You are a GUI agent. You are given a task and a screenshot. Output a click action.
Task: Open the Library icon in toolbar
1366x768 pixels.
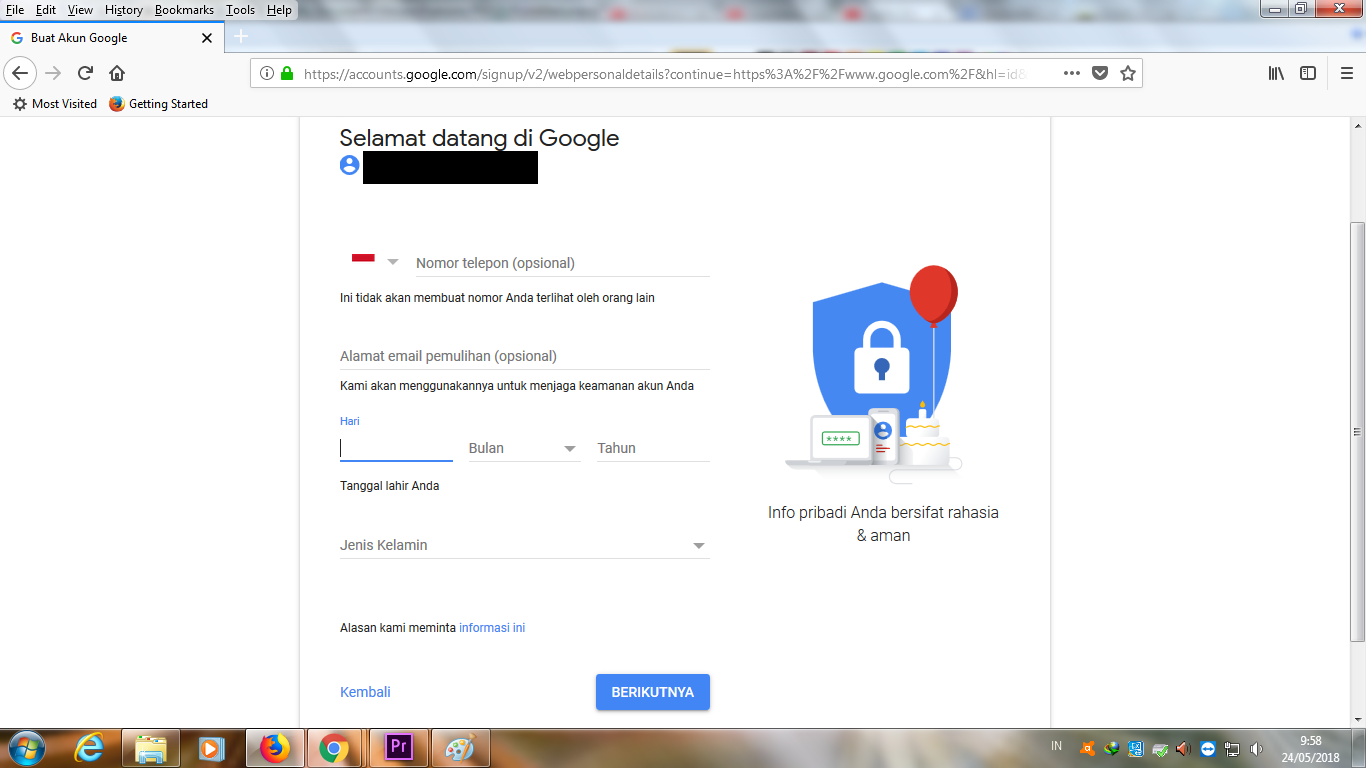pos(1276,73)
